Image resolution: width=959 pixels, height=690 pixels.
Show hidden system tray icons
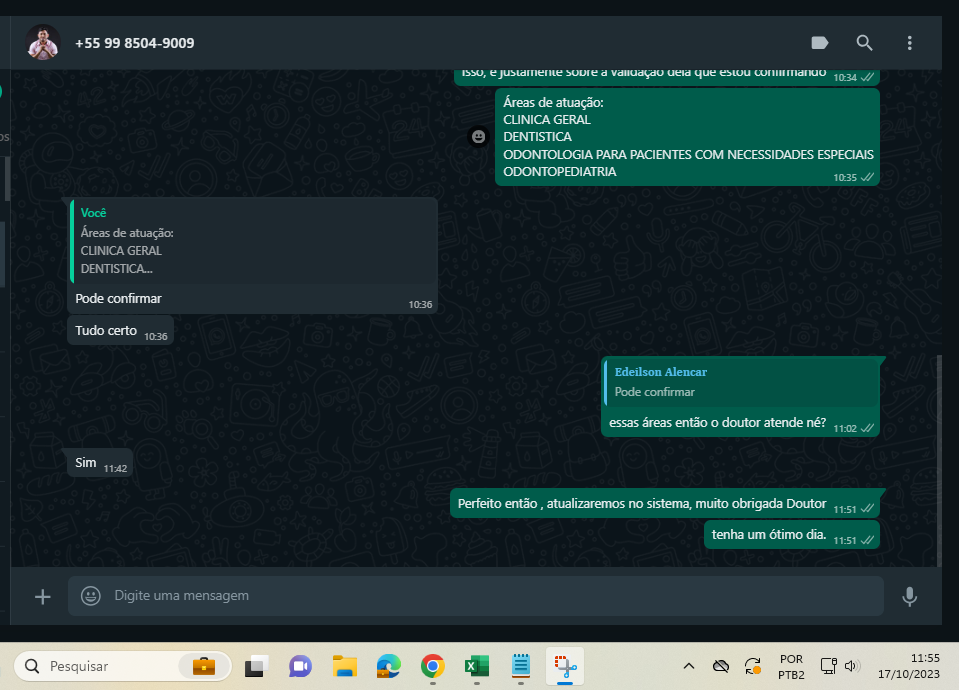[689, 666]
